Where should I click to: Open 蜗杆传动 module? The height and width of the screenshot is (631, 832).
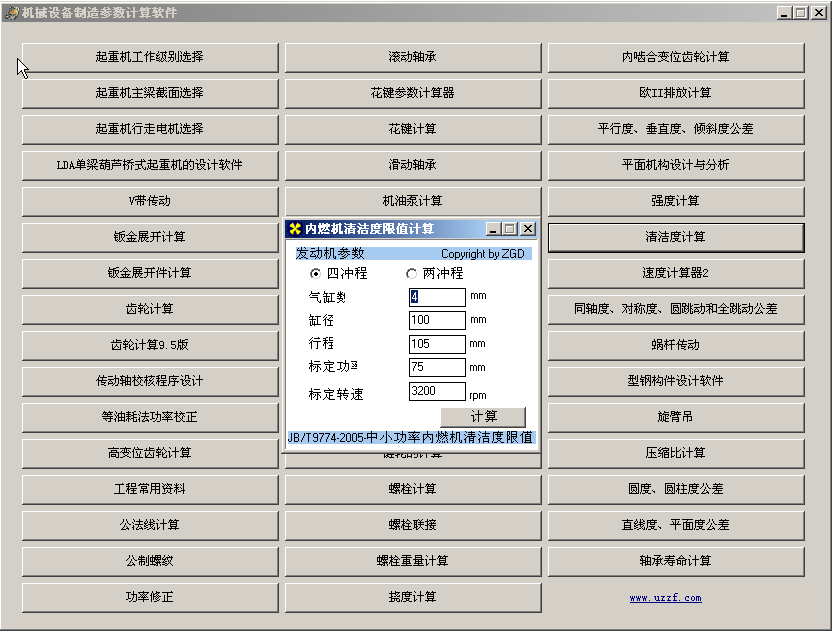[676, 345]
